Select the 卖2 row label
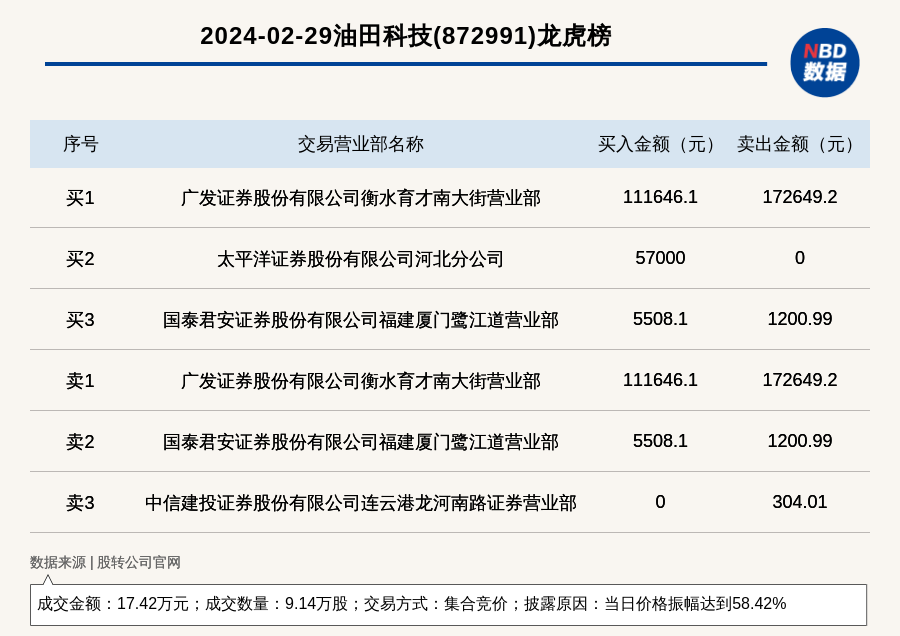Screen dimensions: 900x636 [x=80, y=442]
